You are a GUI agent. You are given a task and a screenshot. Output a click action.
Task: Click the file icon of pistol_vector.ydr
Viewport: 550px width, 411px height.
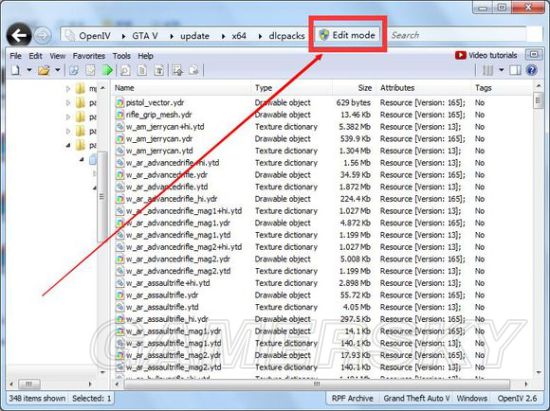point(120,103)
